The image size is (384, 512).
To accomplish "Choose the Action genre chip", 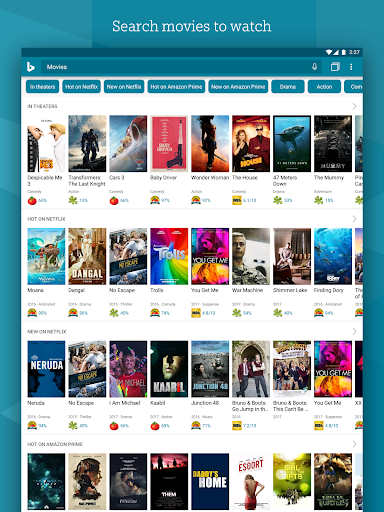I will (324, 87).
